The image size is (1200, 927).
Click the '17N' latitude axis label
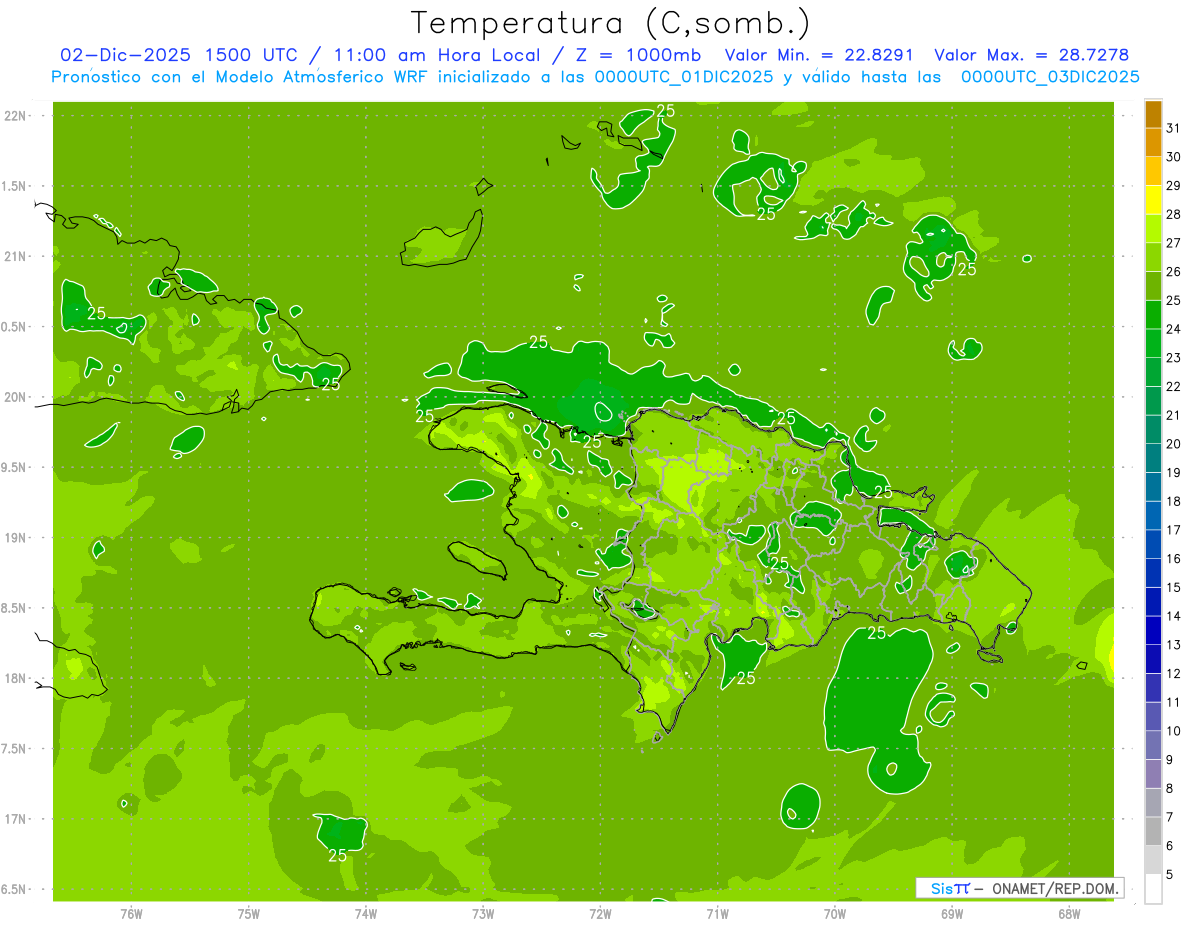tap(14, 819)
